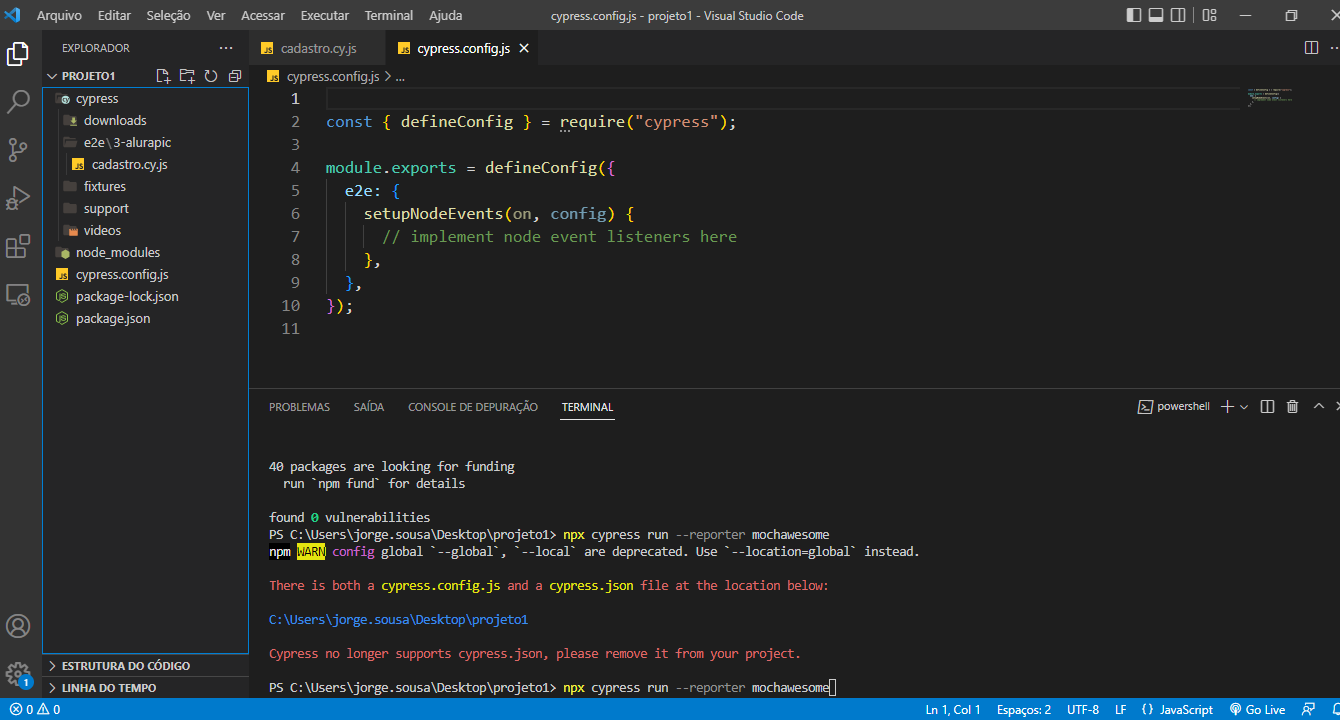The height and width of the screenshot is (720, 1340).
Task: Switch to the SAÍDA panel tab
Action: click(369, 407)
